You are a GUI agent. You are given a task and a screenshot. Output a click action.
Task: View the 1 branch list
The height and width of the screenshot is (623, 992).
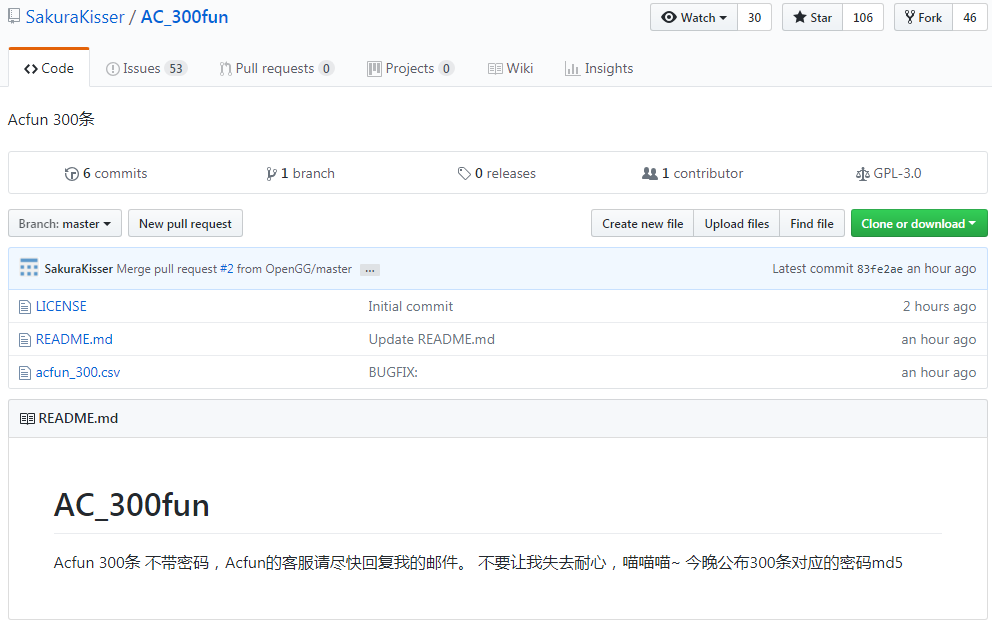[x=300, y=173]
